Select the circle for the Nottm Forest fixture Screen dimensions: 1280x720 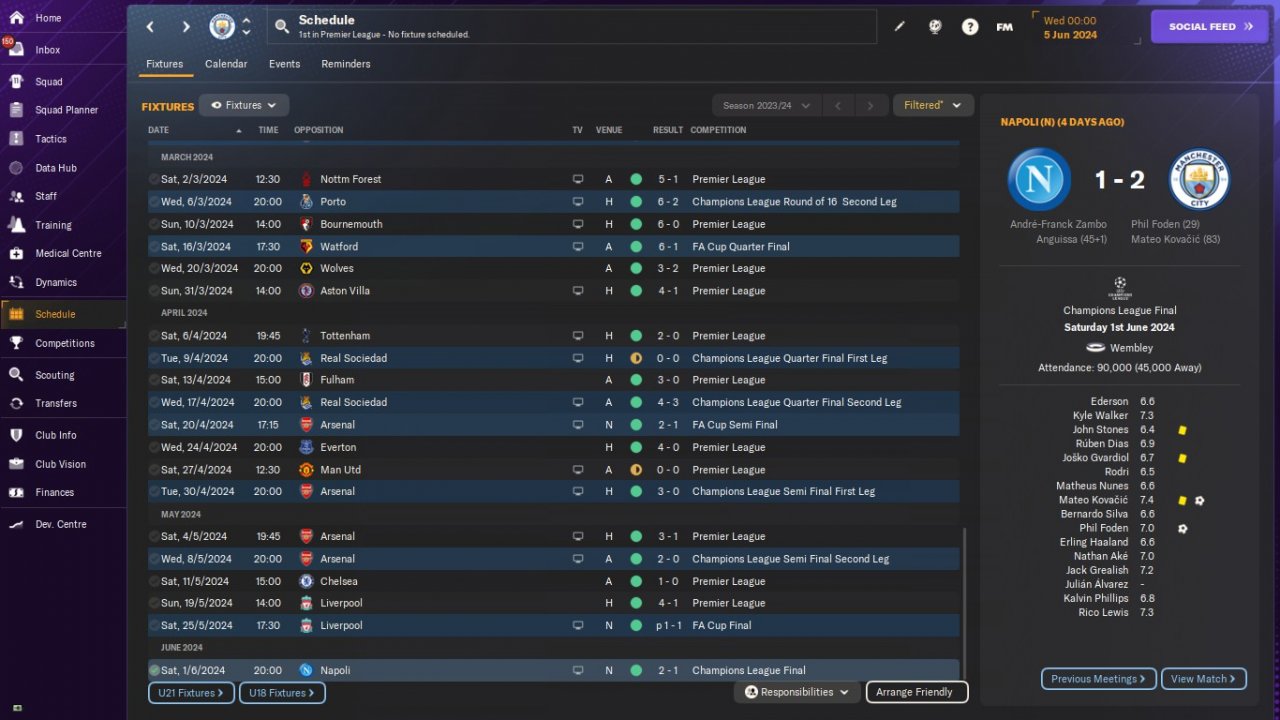154,180
